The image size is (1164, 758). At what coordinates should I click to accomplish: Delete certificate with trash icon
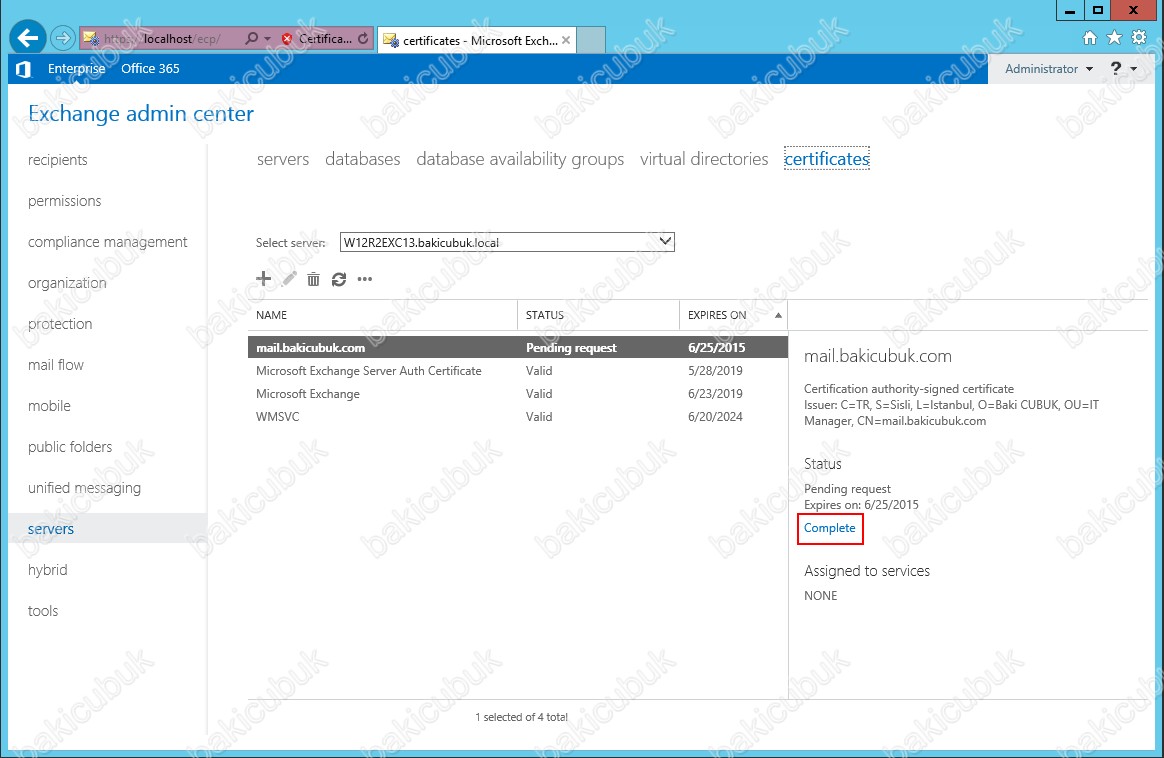(313, 279)
